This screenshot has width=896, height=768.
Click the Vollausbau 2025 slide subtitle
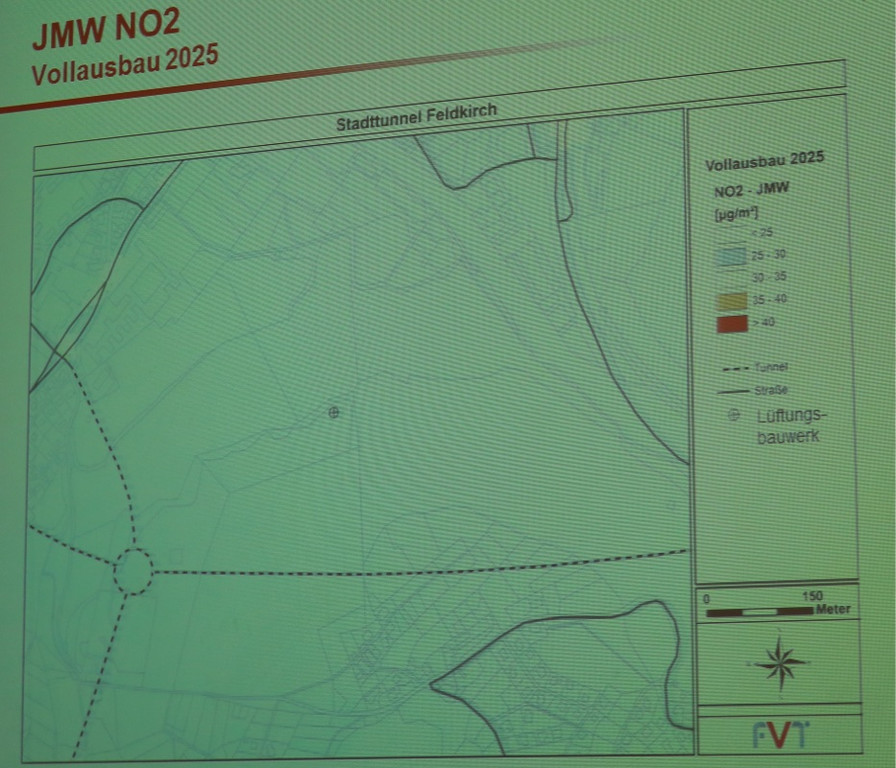tap(124, 67)
